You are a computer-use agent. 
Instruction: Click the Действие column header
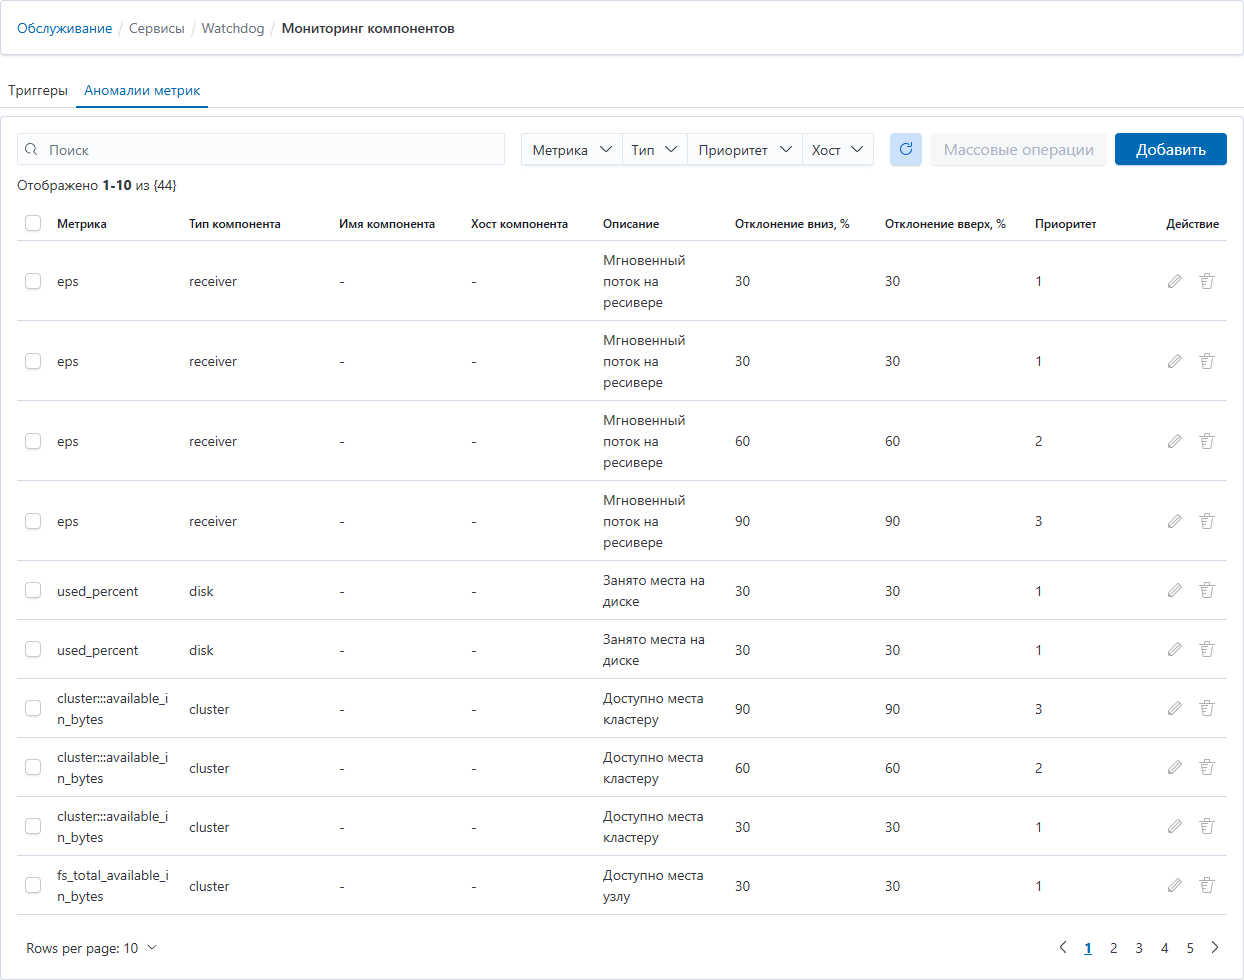pos(1192,224)
